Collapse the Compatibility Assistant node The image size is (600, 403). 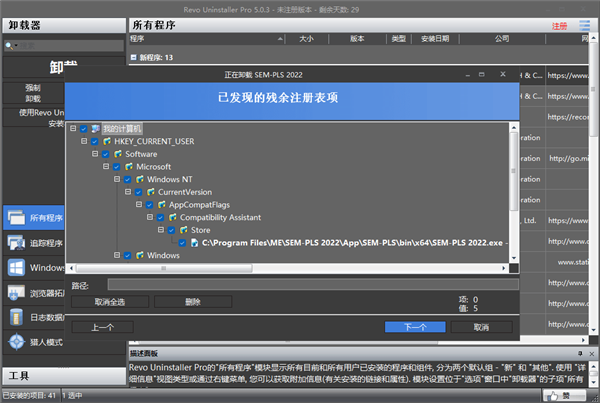pos(150,217)
